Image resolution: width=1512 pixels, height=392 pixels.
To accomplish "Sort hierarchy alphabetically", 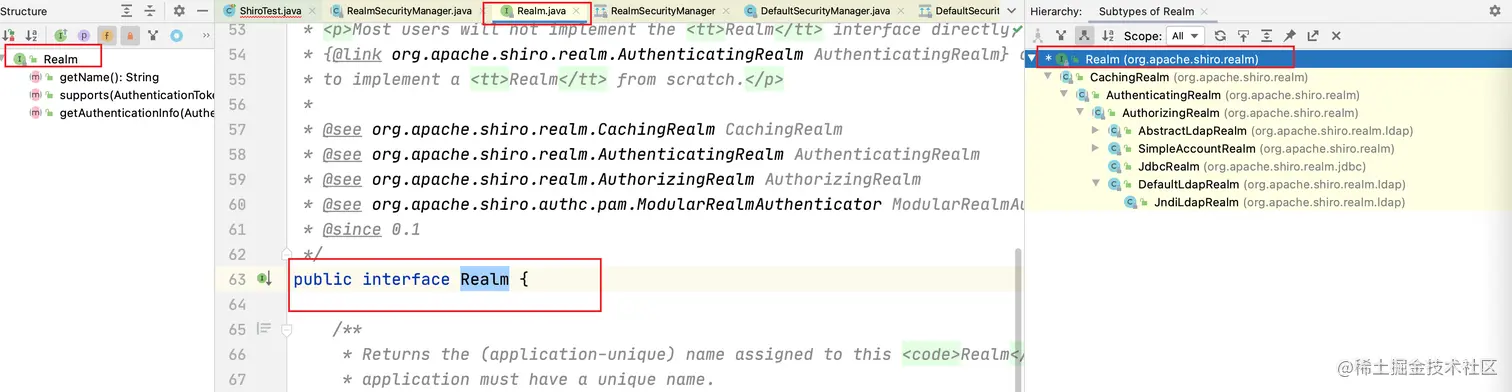I will pos(1108,36).
